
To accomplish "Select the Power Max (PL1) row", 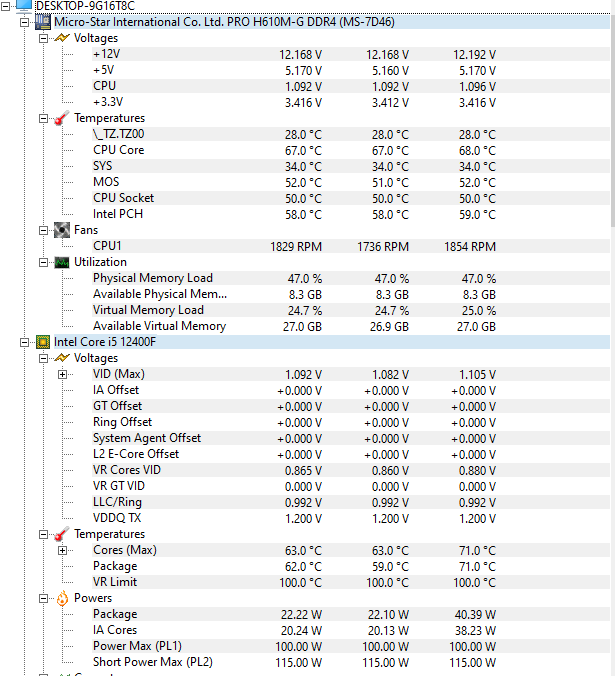I will pyautogui.click(x=350, y=646).
